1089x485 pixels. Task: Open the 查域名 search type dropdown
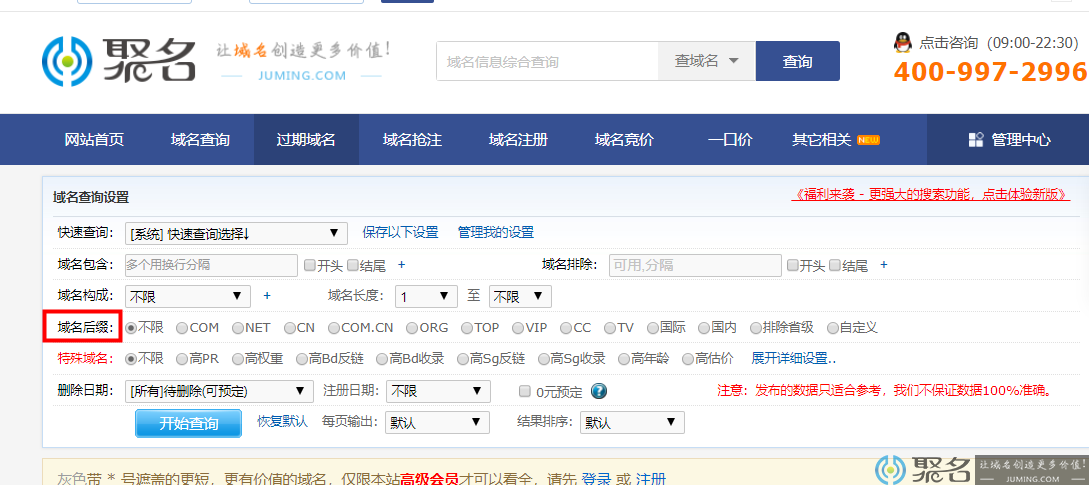pyautogui.click(x=706, y=61)
